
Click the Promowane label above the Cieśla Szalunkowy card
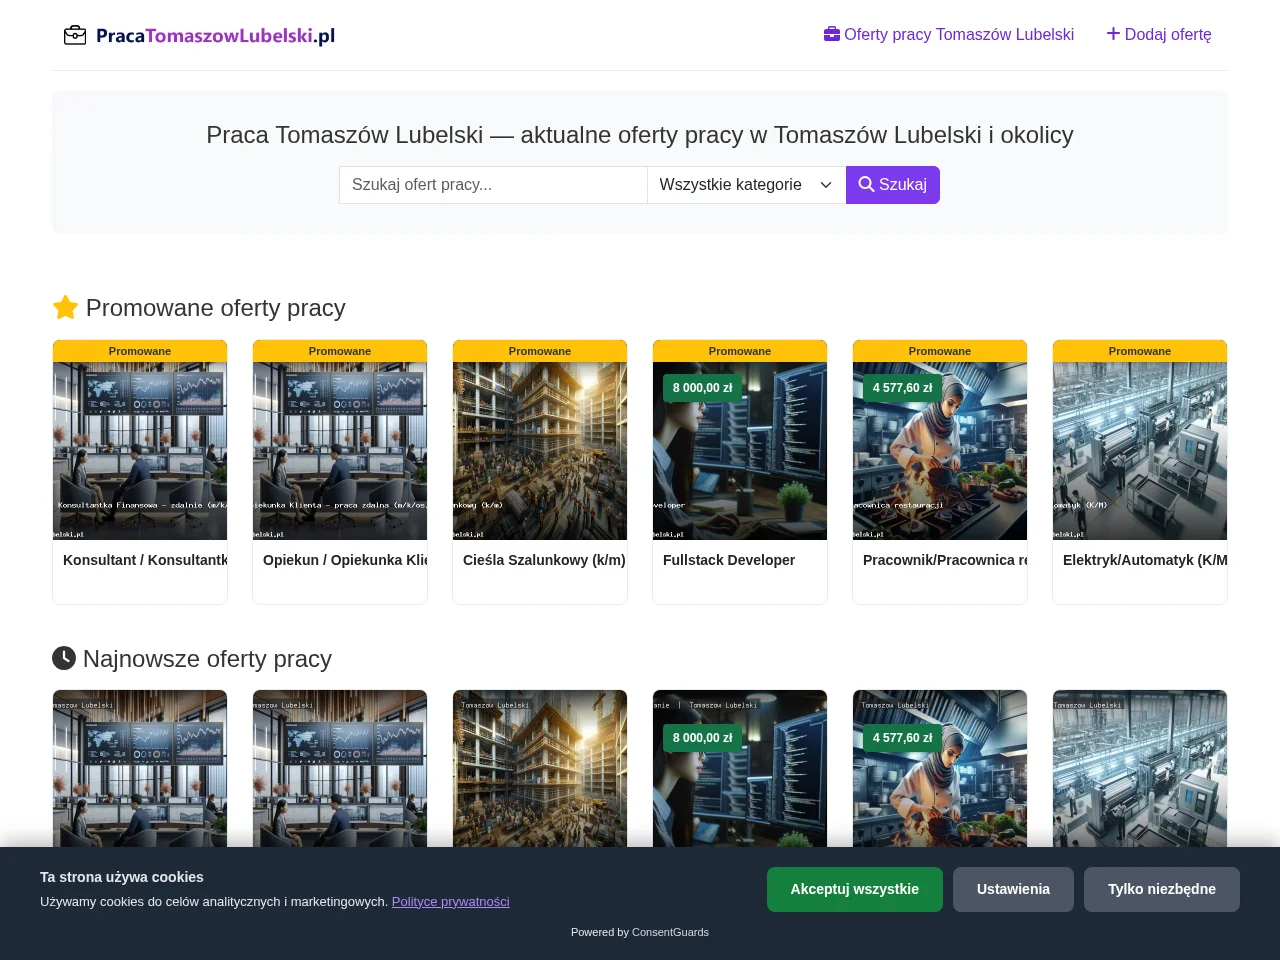pyautogui.click(x=540, y=351)
